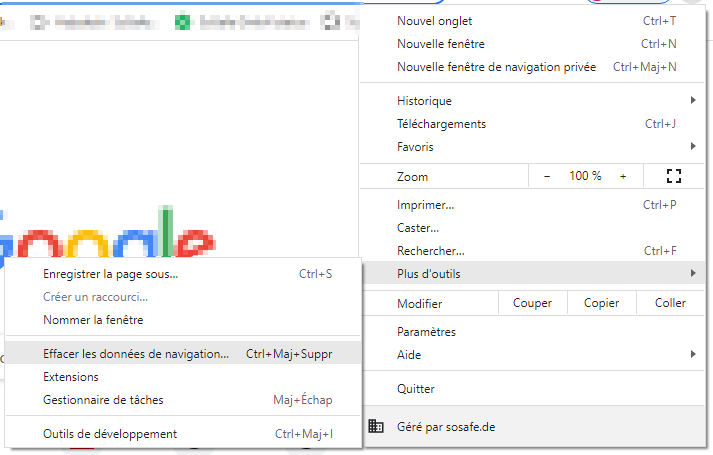Open Nouvel onglet from the menu
Screen dimensions: 713x455
434,21
